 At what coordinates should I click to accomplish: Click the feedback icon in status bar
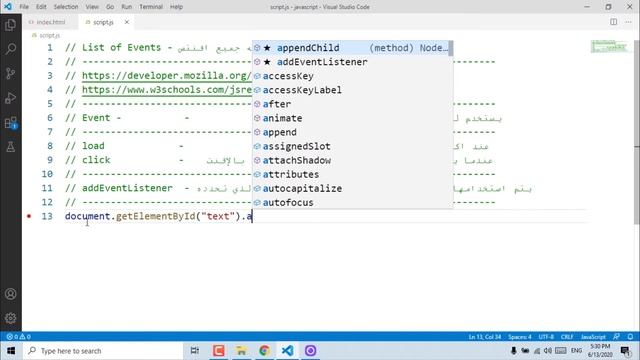pos(616,337)
